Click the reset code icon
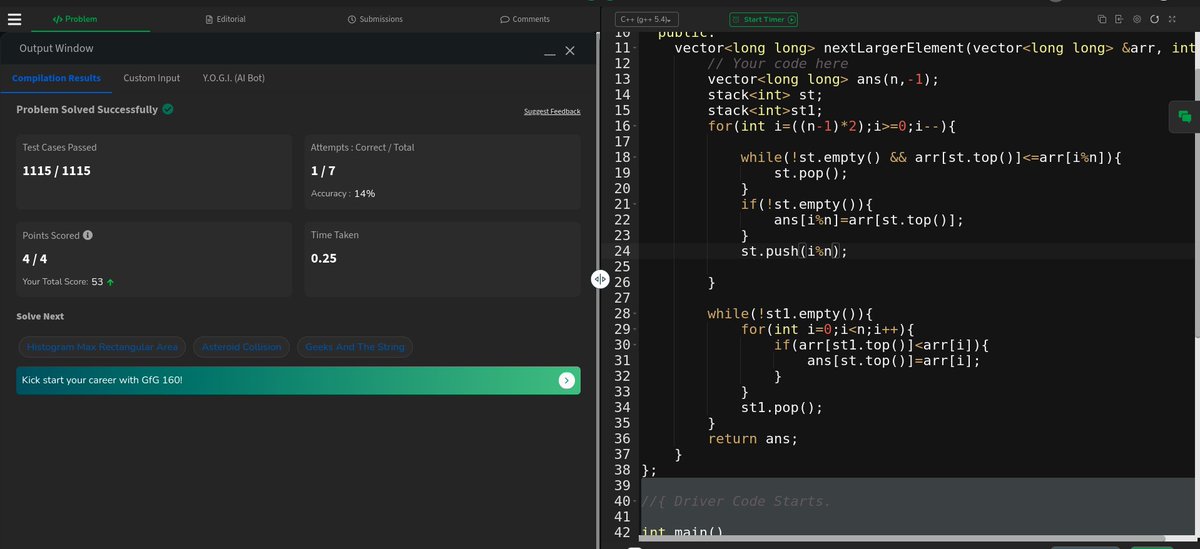 pos(1154,19)
